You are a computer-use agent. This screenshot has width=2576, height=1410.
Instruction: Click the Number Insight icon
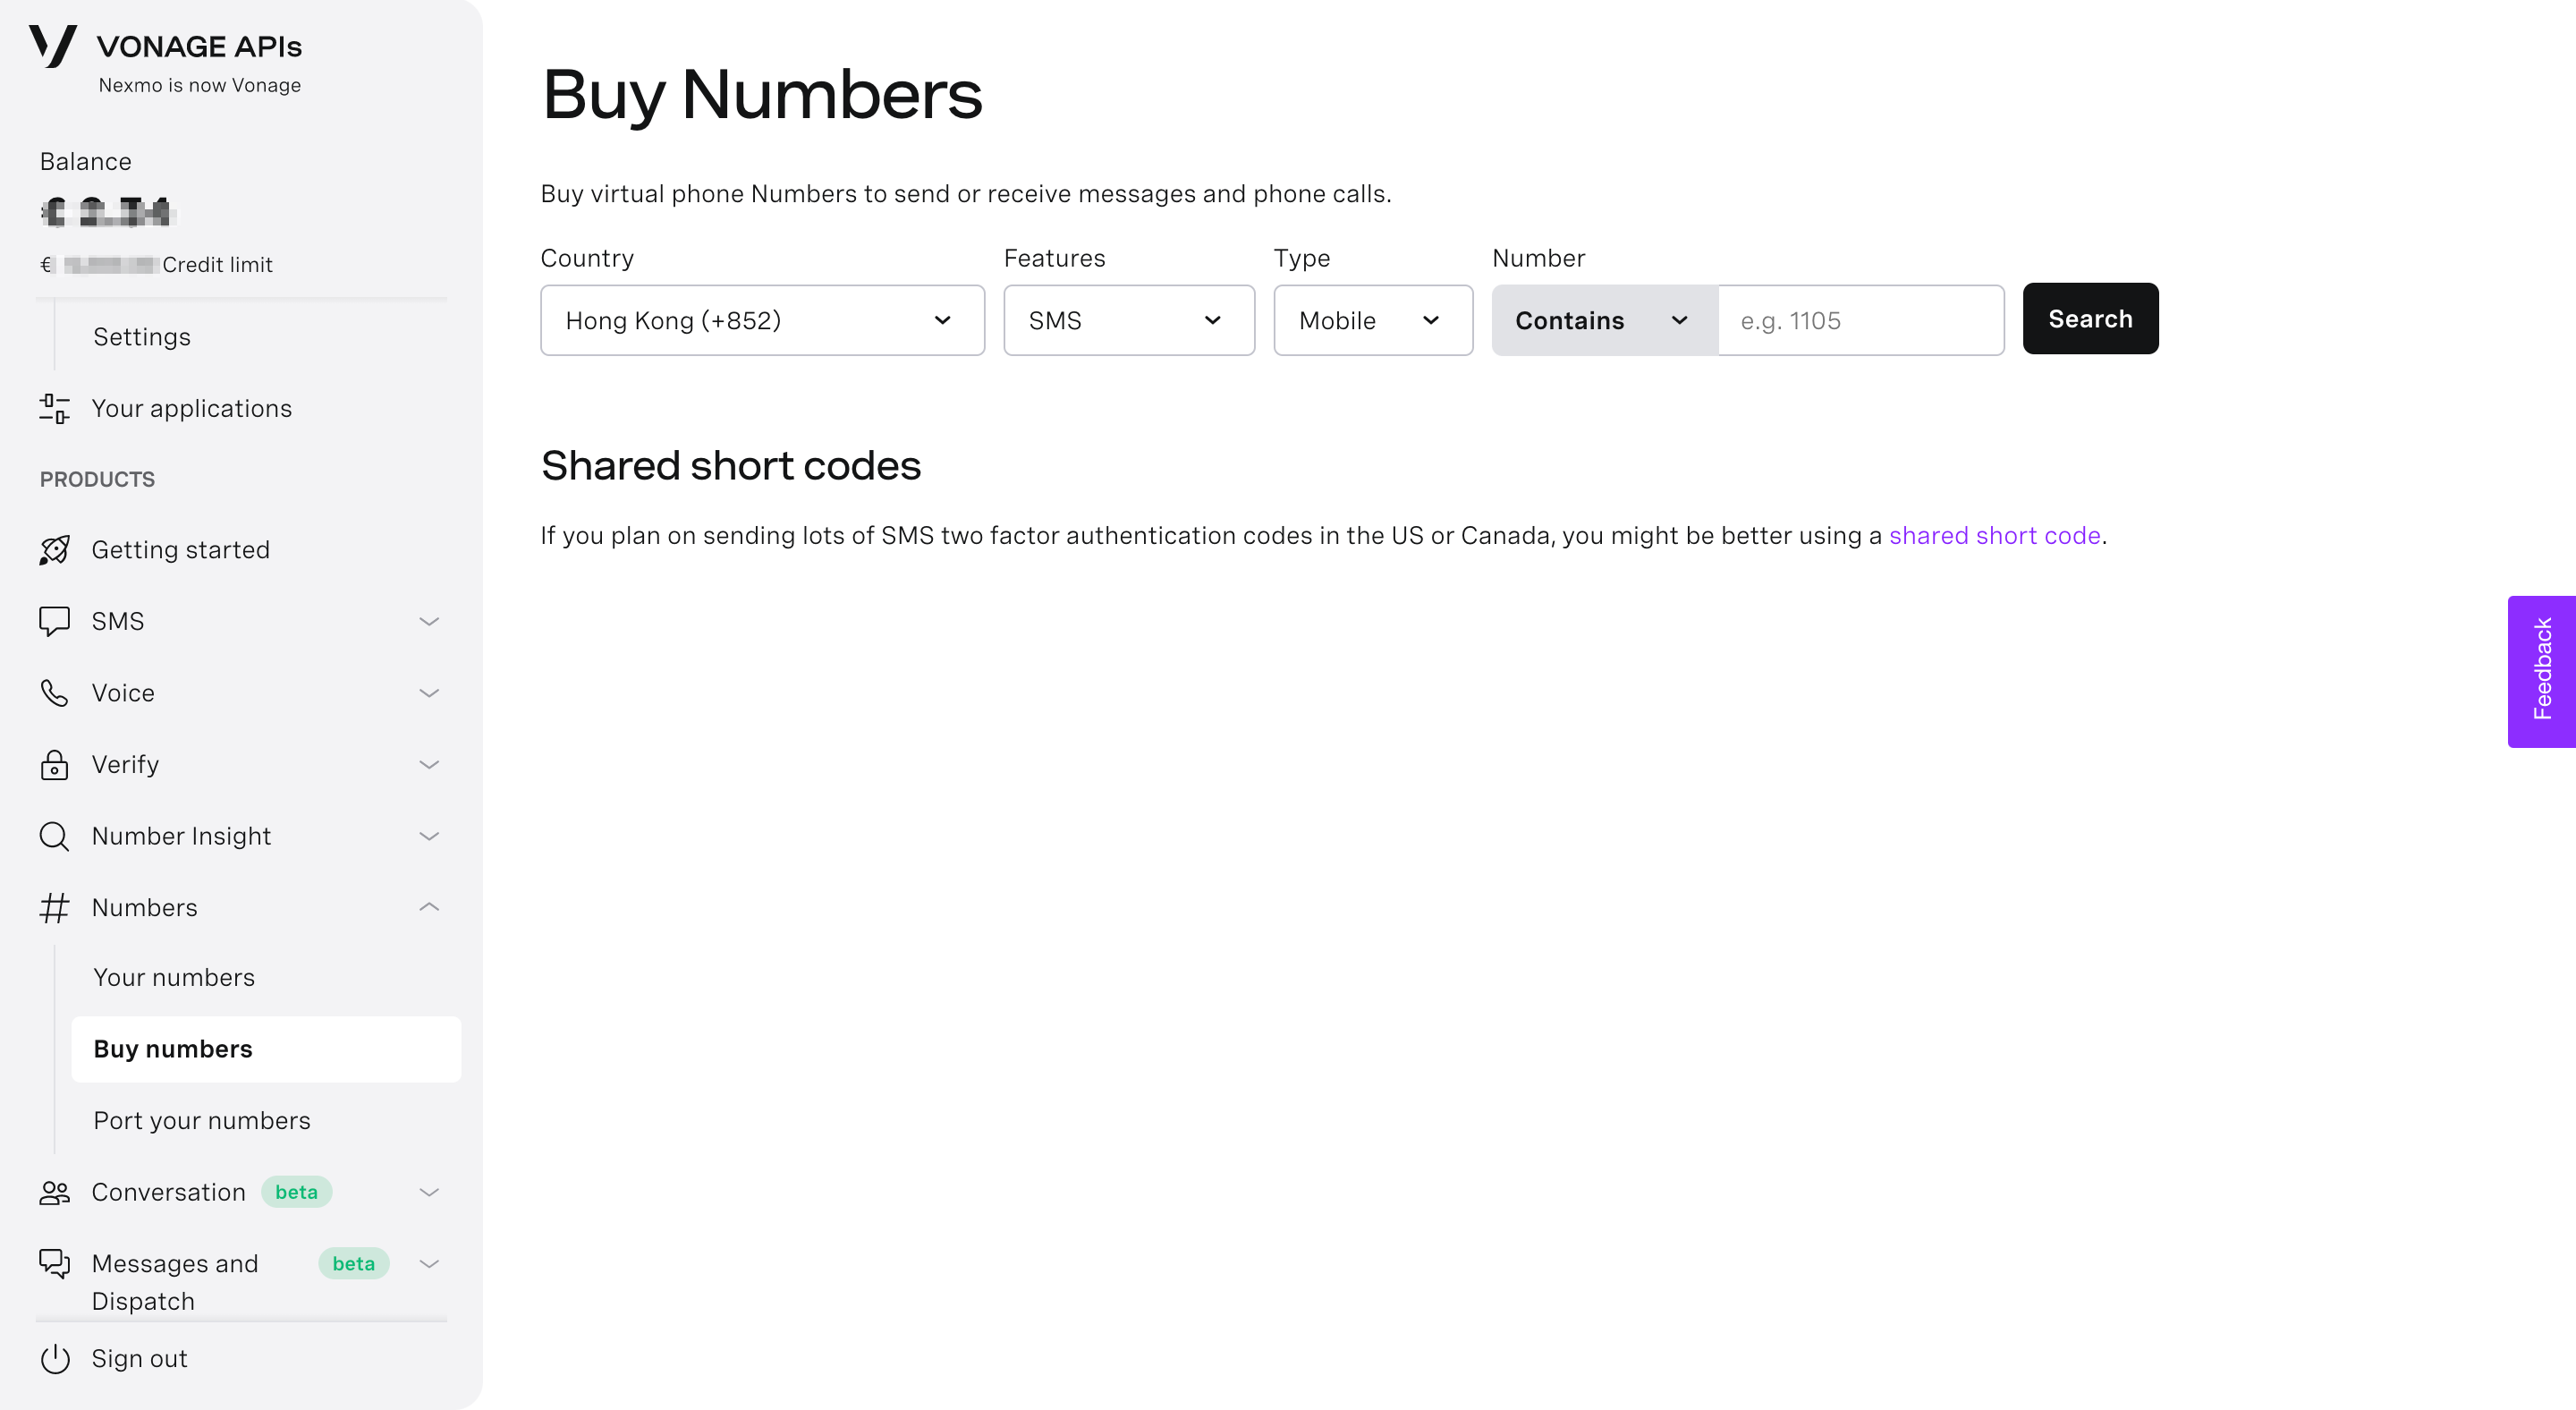click(54, 836)
